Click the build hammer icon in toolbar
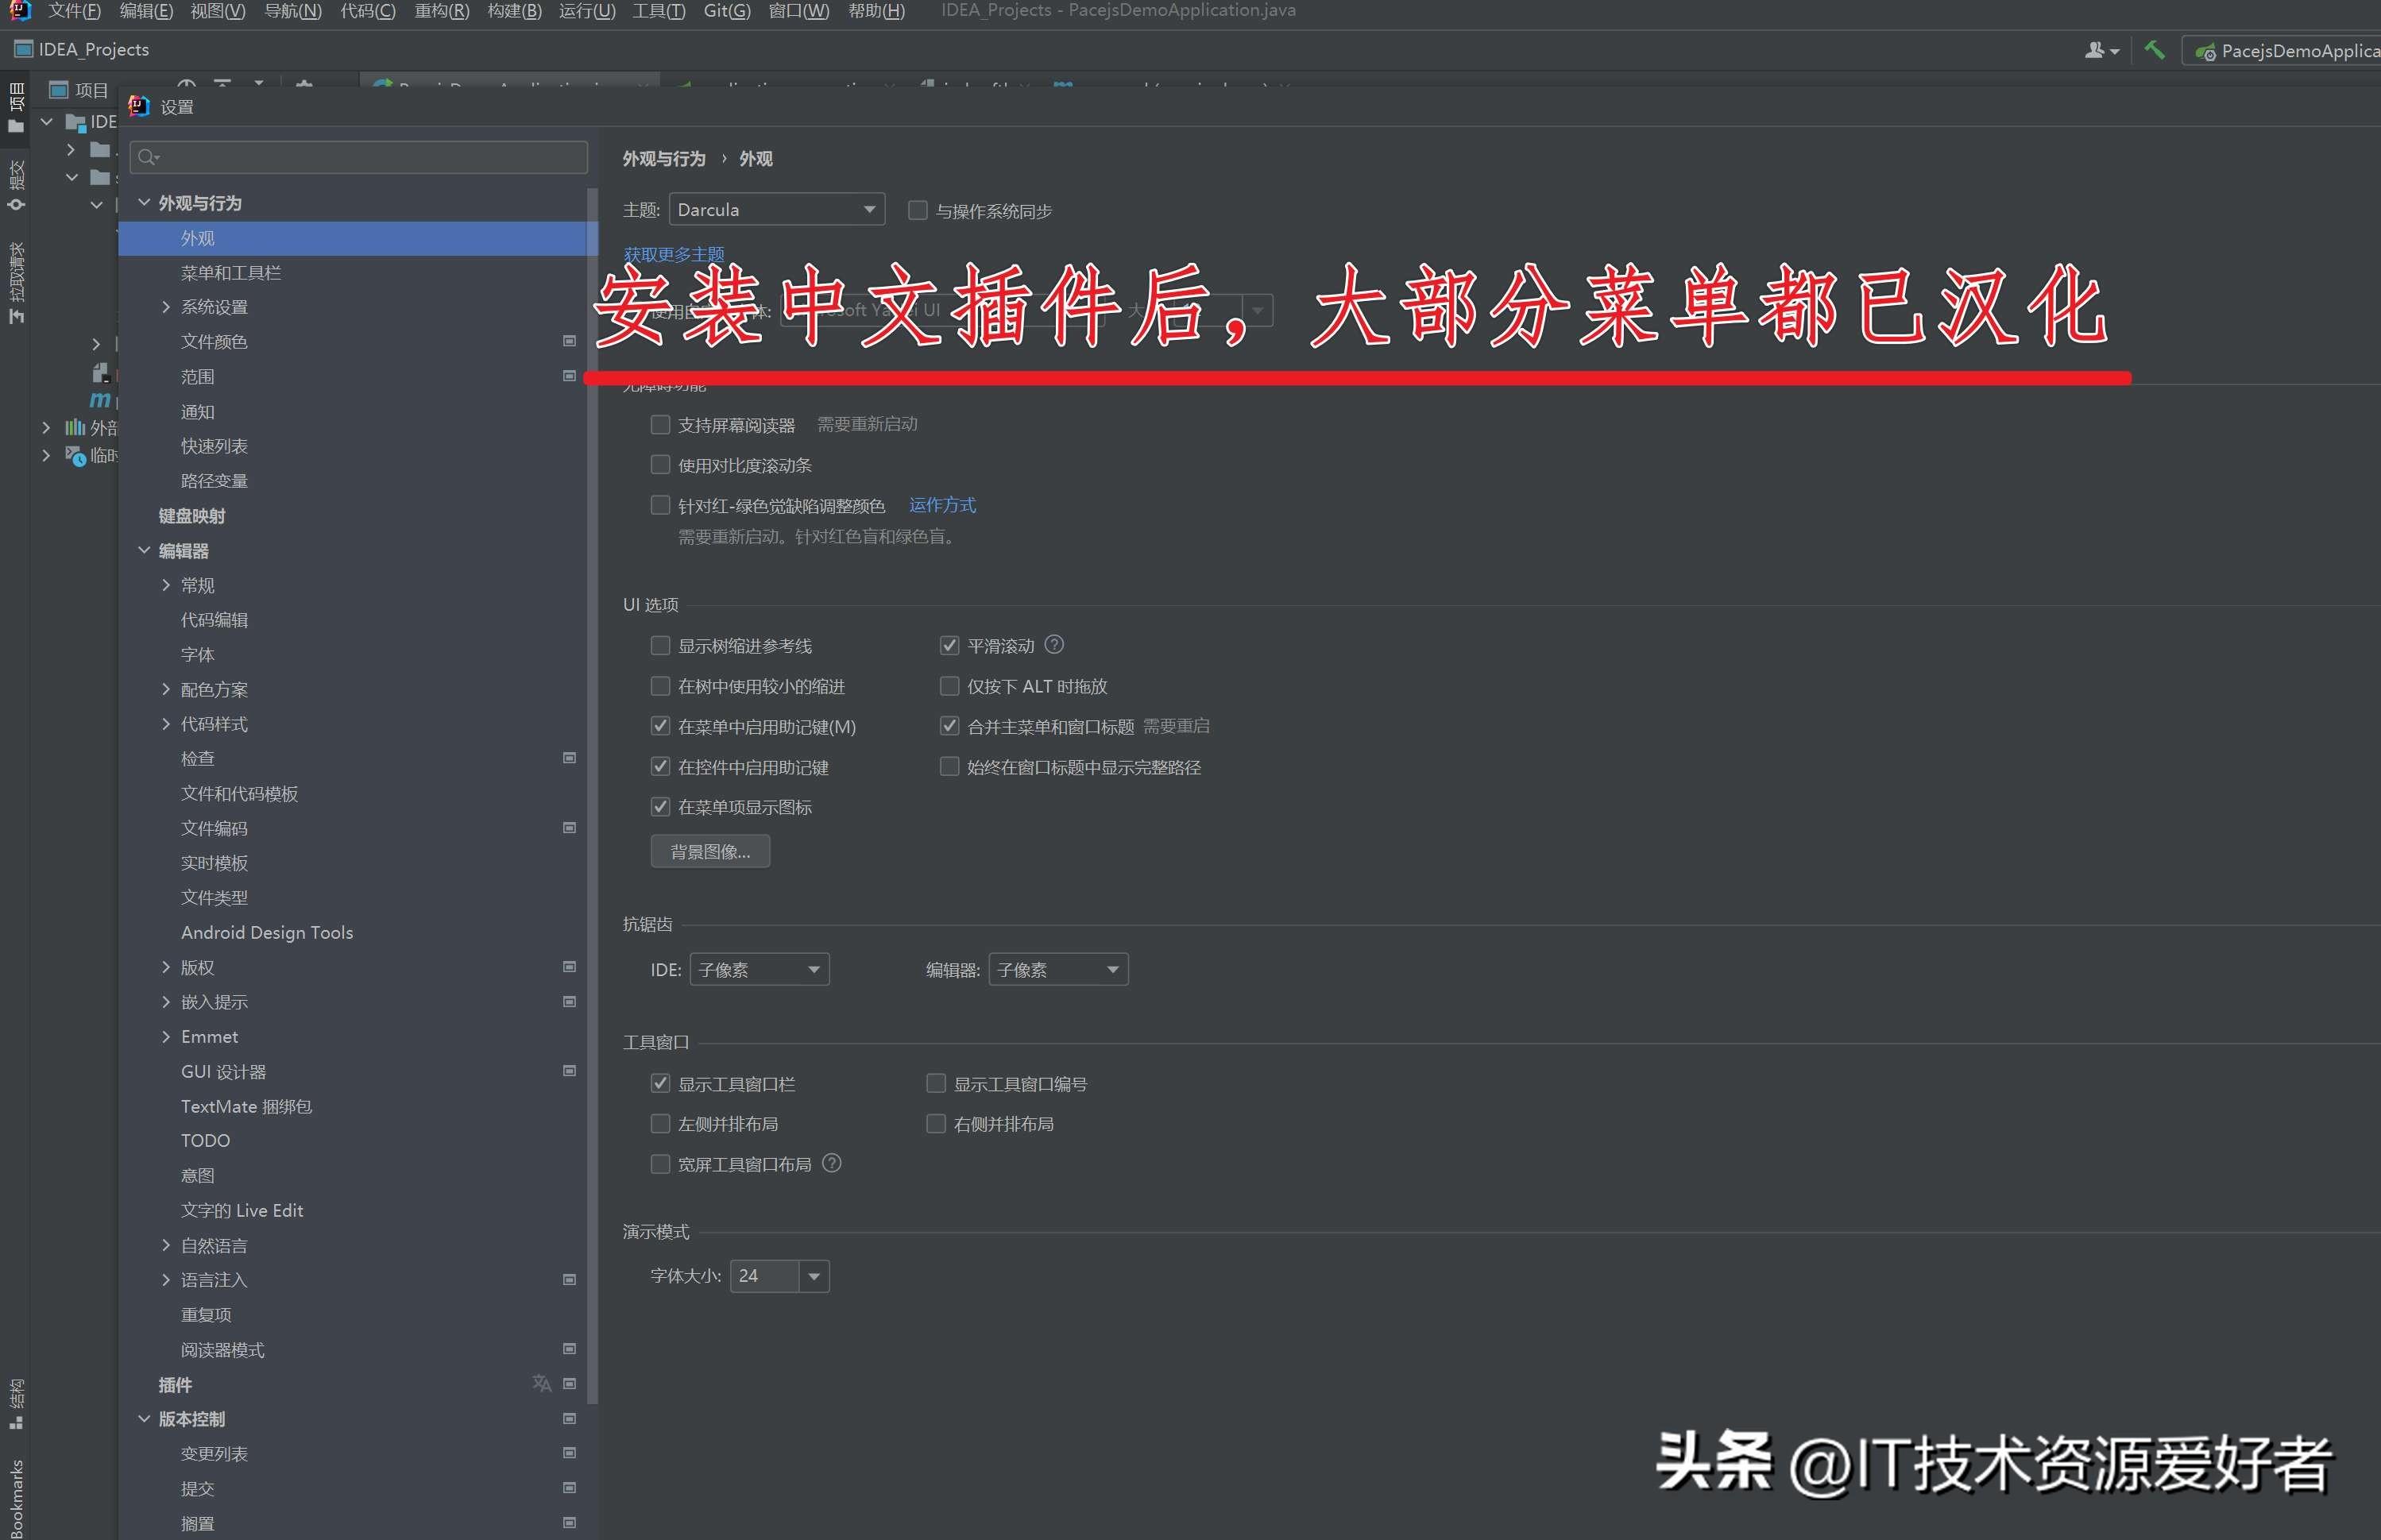The width and height of the screenshot is (2381, 1540). 2155,49
